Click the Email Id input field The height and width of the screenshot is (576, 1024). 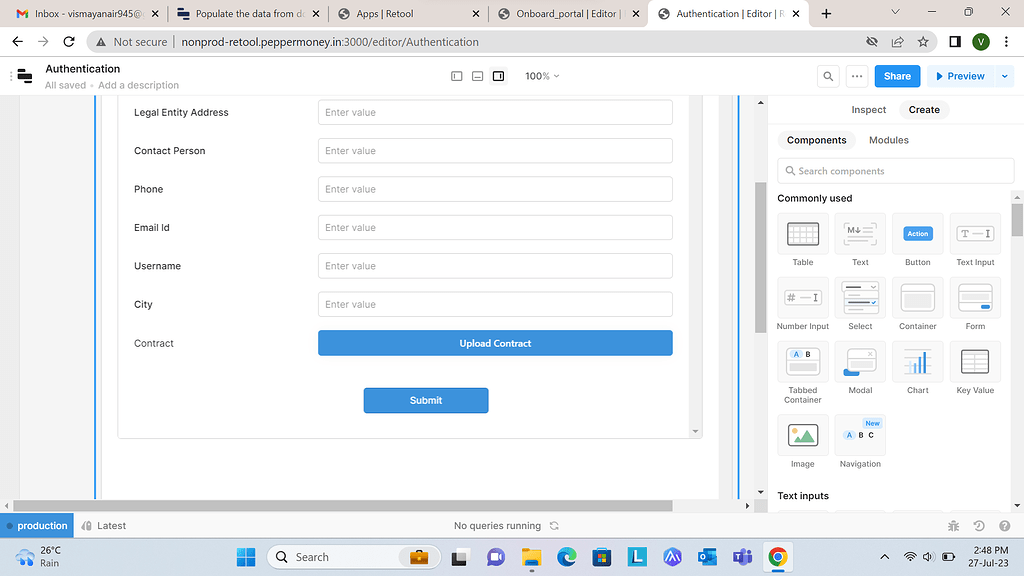pos(495,227)
